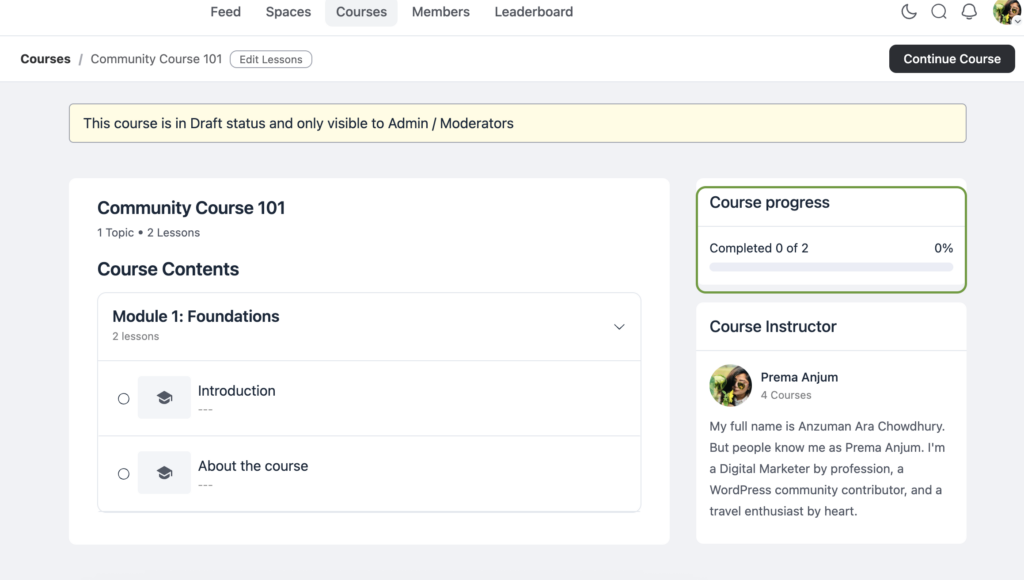Image resolution: width=1024 pixels, height=580 pixels.
Task: Open Edit Lessons settings
Action: point(270,59)
